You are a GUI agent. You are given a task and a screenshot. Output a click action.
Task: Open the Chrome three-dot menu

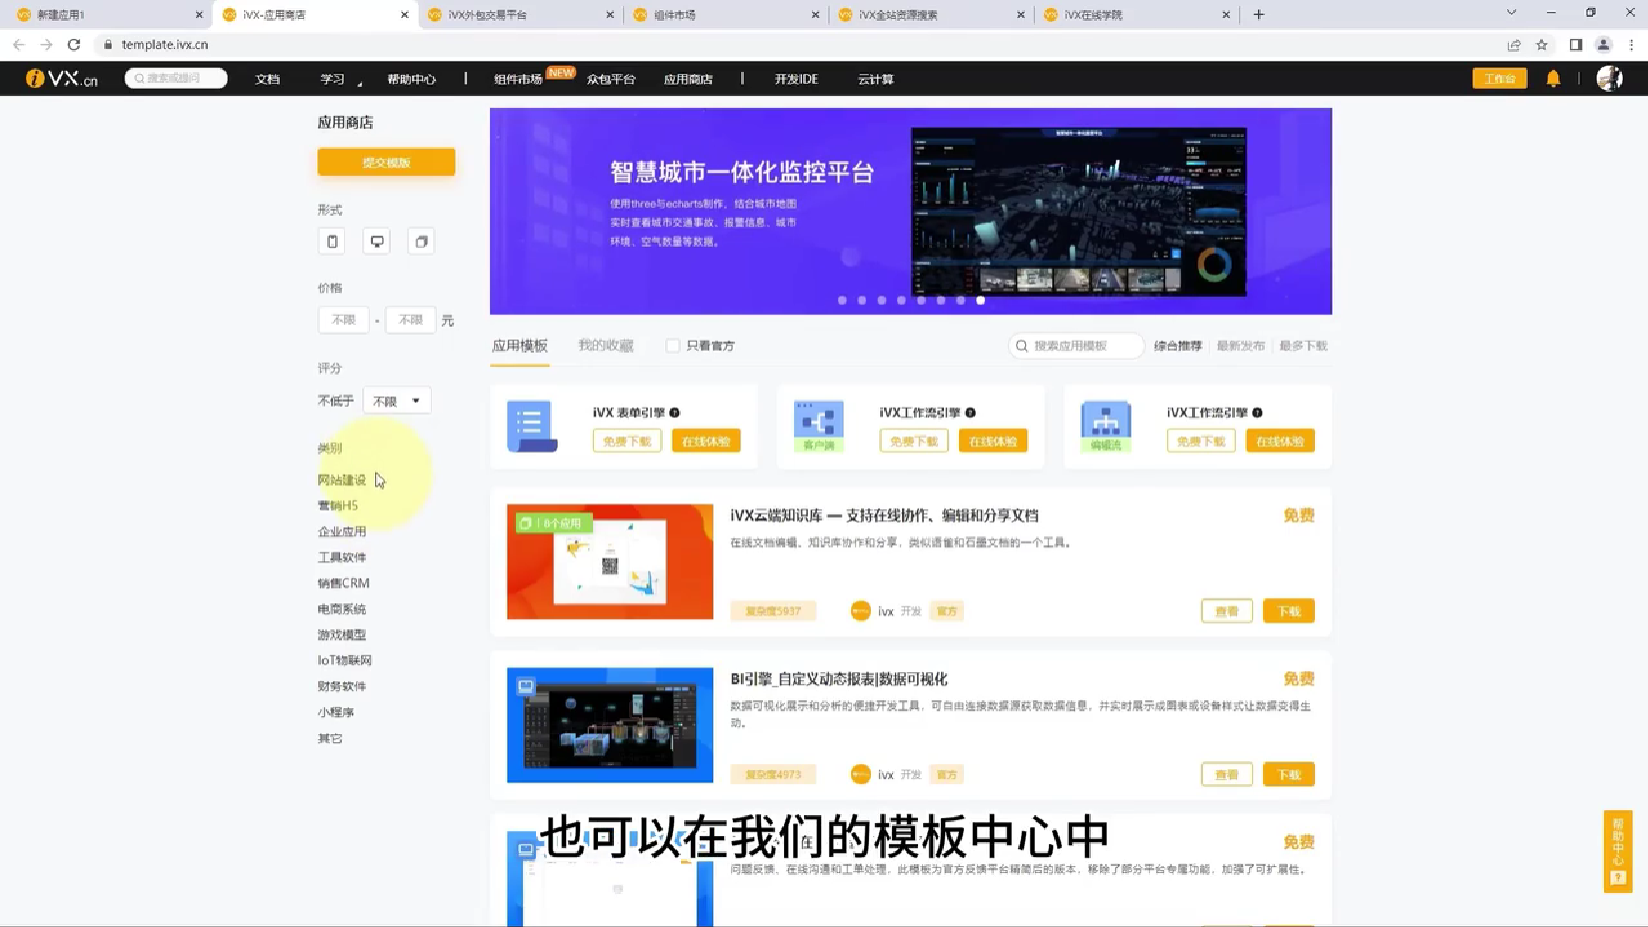pos(1631,44)
